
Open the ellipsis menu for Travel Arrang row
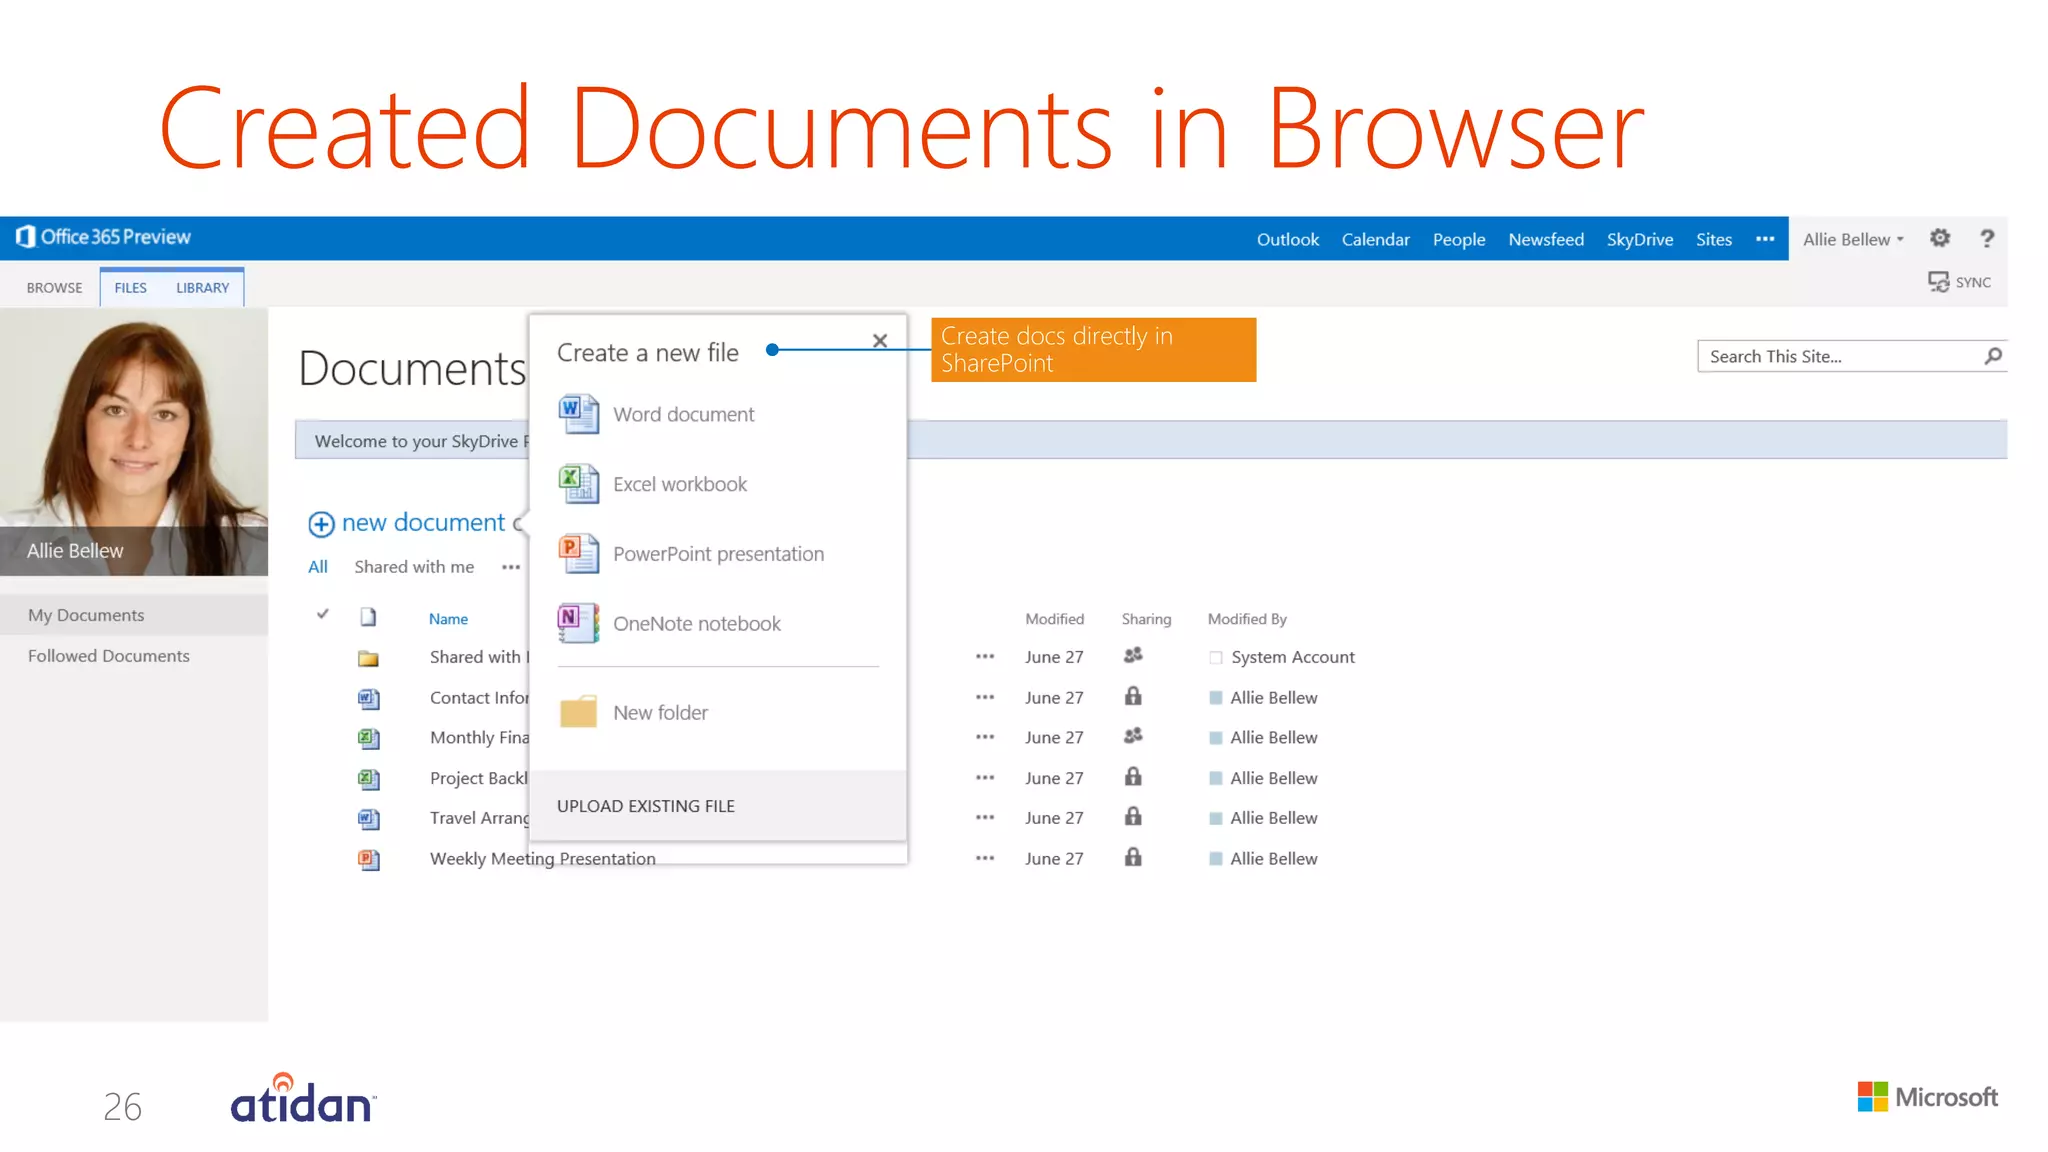985,818
